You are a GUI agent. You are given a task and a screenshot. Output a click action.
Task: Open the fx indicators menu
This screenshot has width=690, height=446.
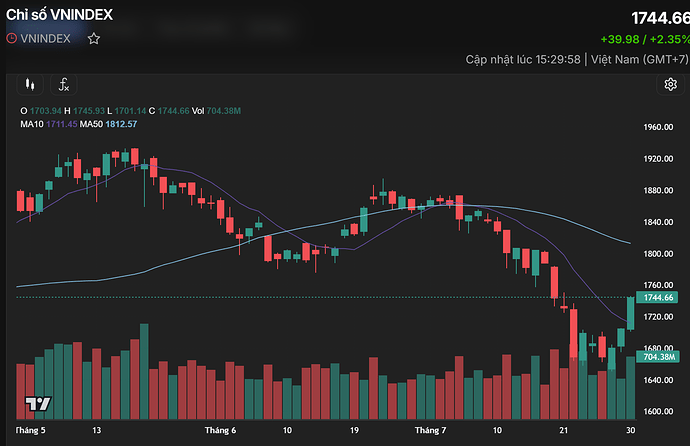click(64, 84)
